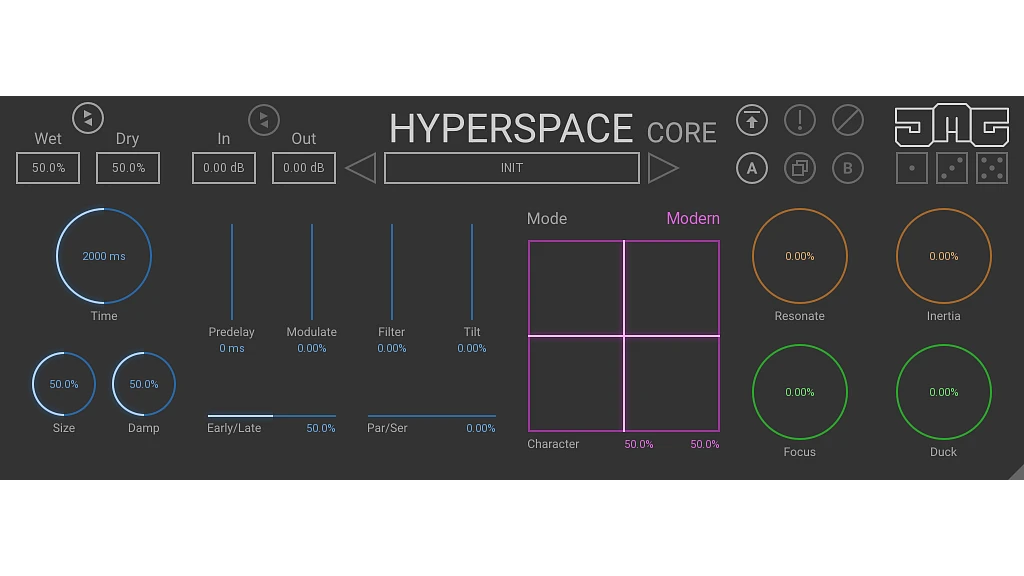Viewport: 1024px width, 576px height.
Task: Click the Predelay 0 ms value
Action: 232,349
